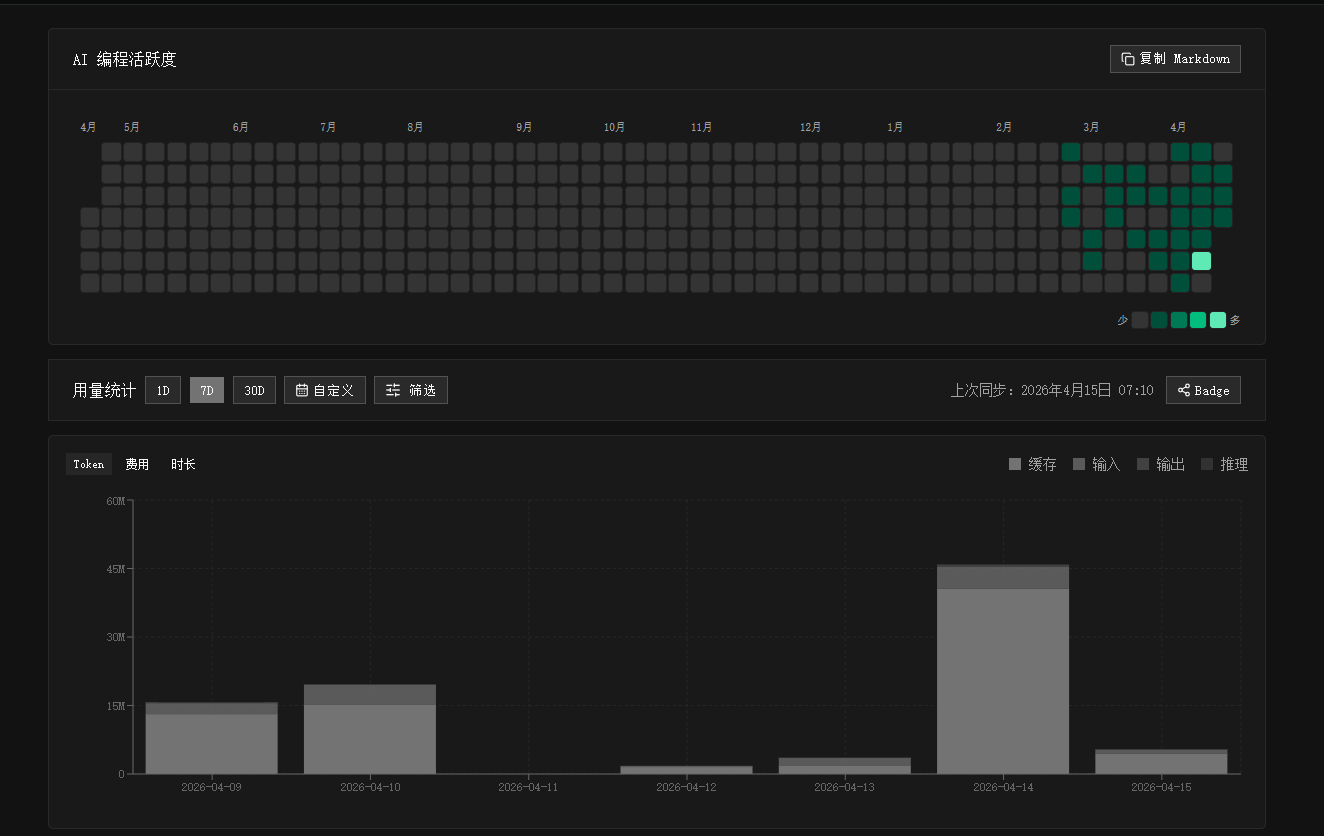Select the 1D time range
The width and height of the screenshot is (1324, 836).
point(163,390)
